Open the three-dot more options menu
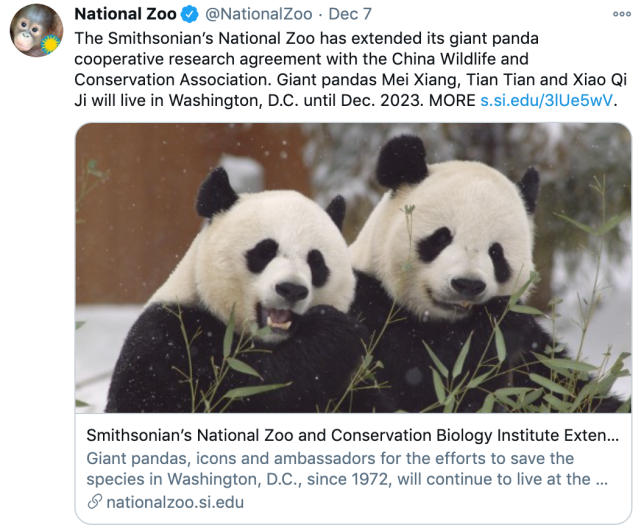This screenshot has width=641, height=531. [x=622, y=13]
